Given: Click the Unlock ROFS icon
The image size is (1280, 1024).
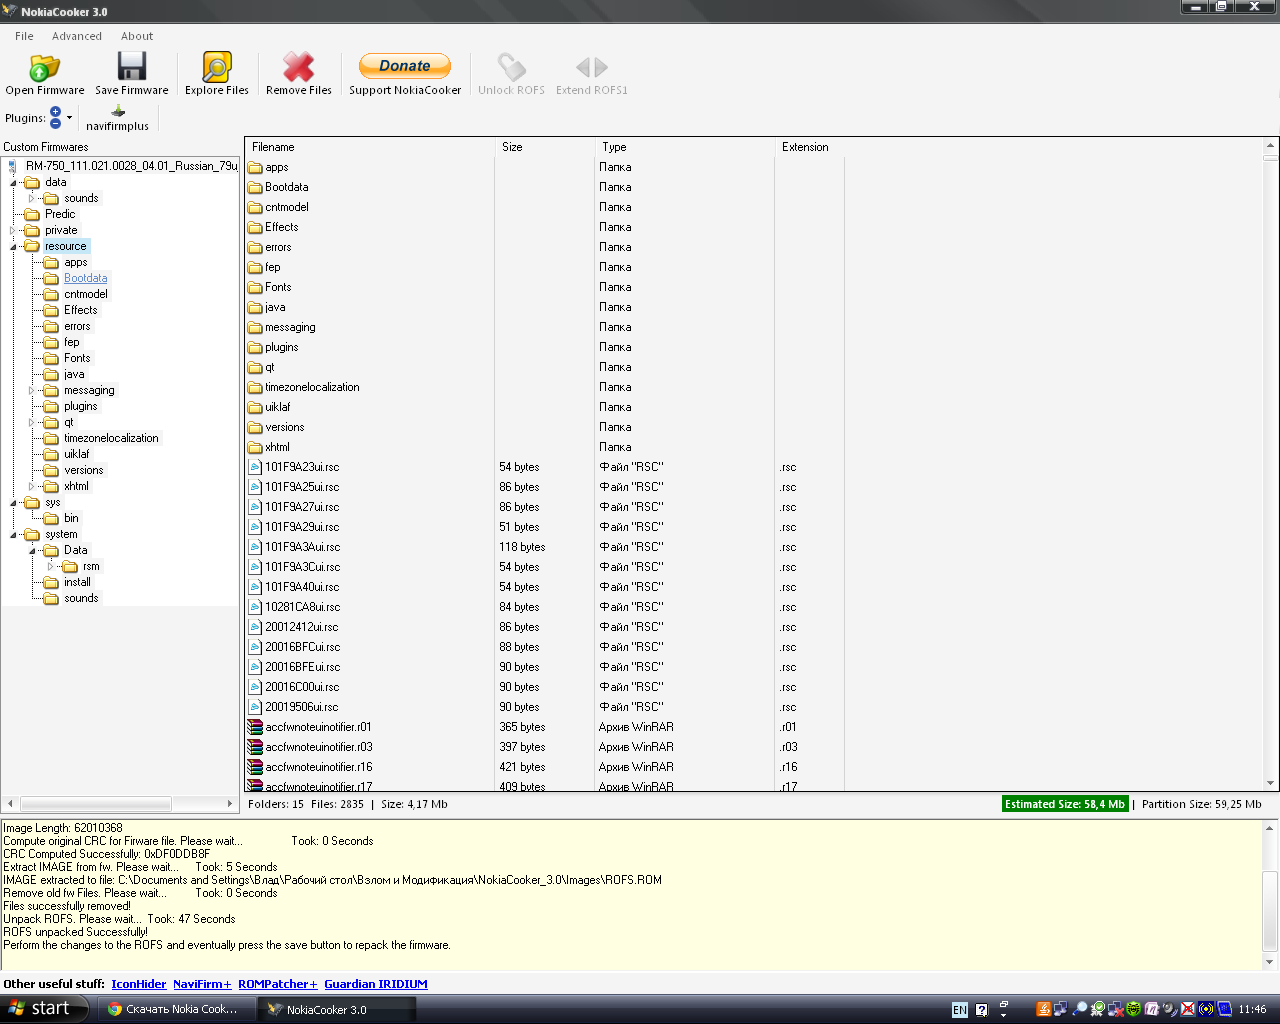Looking at the screenshot, I should [511, 67].
